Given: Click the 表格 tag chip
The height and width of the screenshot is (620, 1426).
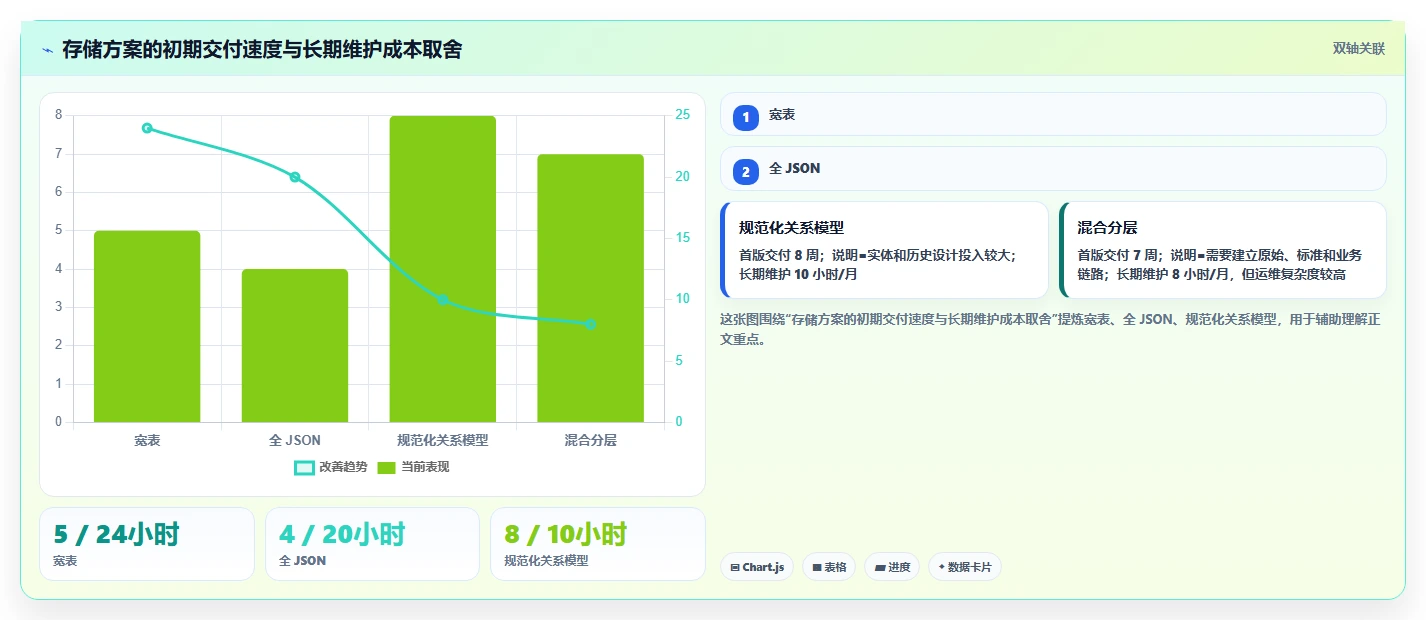Looking at the screenshot, I should tap(829, 567).
